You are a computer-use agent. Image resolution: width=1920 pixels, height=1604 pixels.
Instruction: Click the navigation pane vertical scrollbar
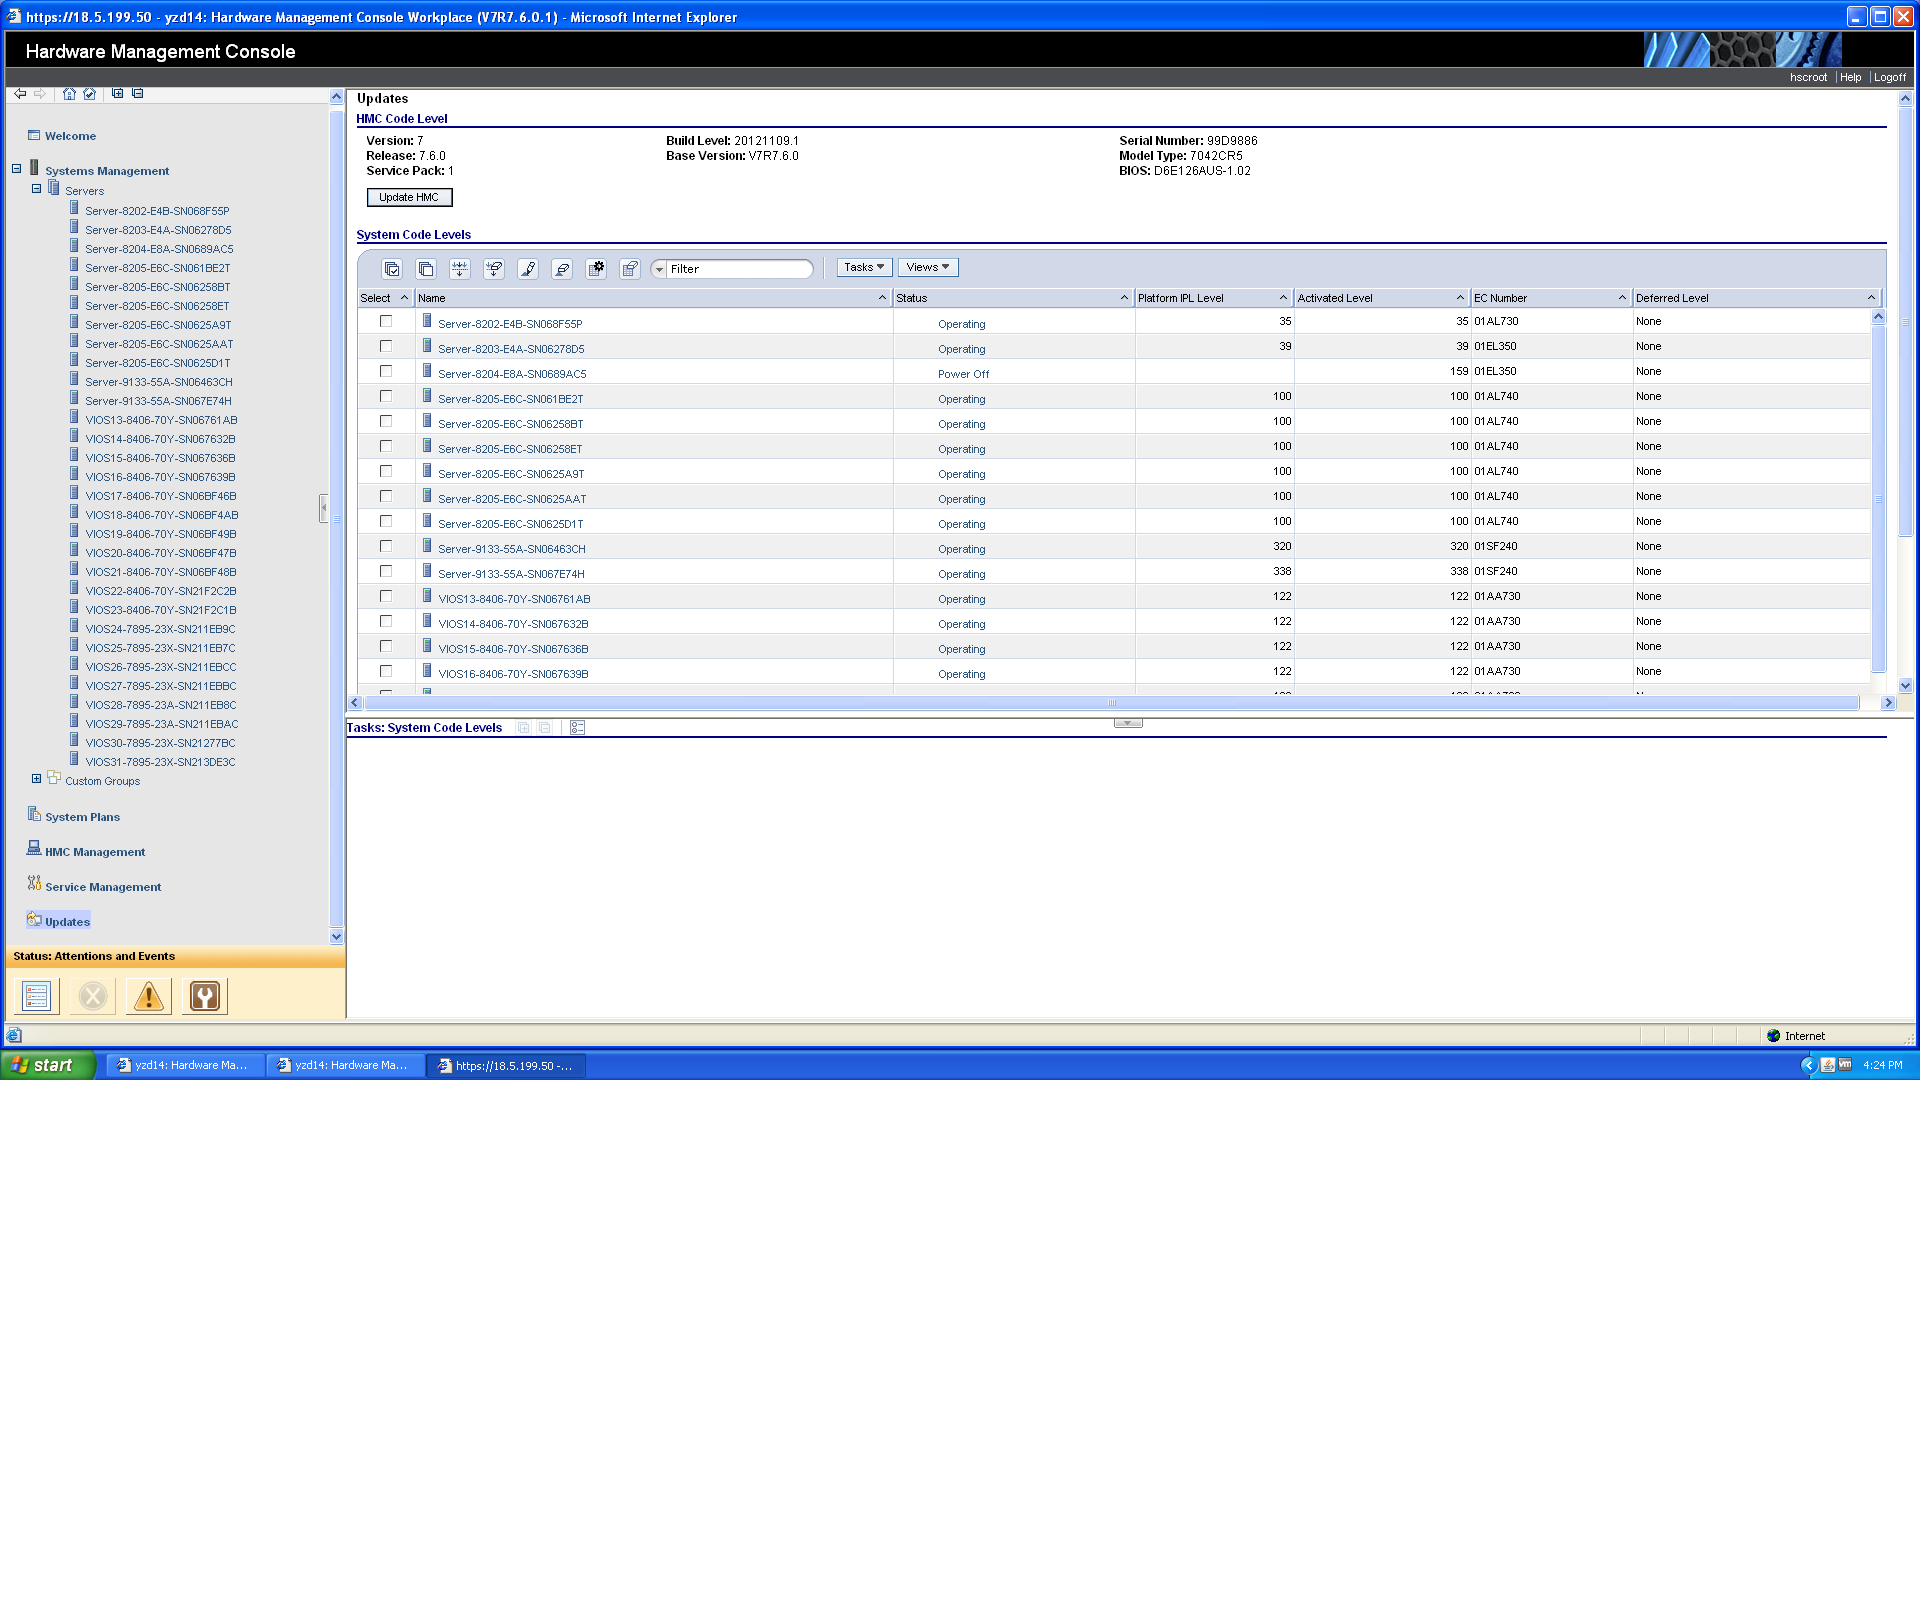click(336, 516)
